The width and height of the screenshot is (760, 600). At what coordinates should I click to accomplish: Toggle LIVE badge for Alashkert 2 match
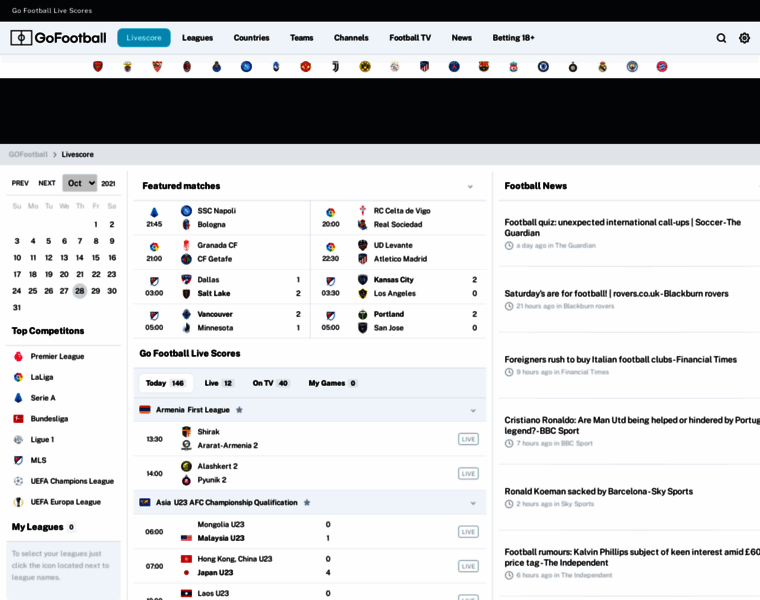468,474
